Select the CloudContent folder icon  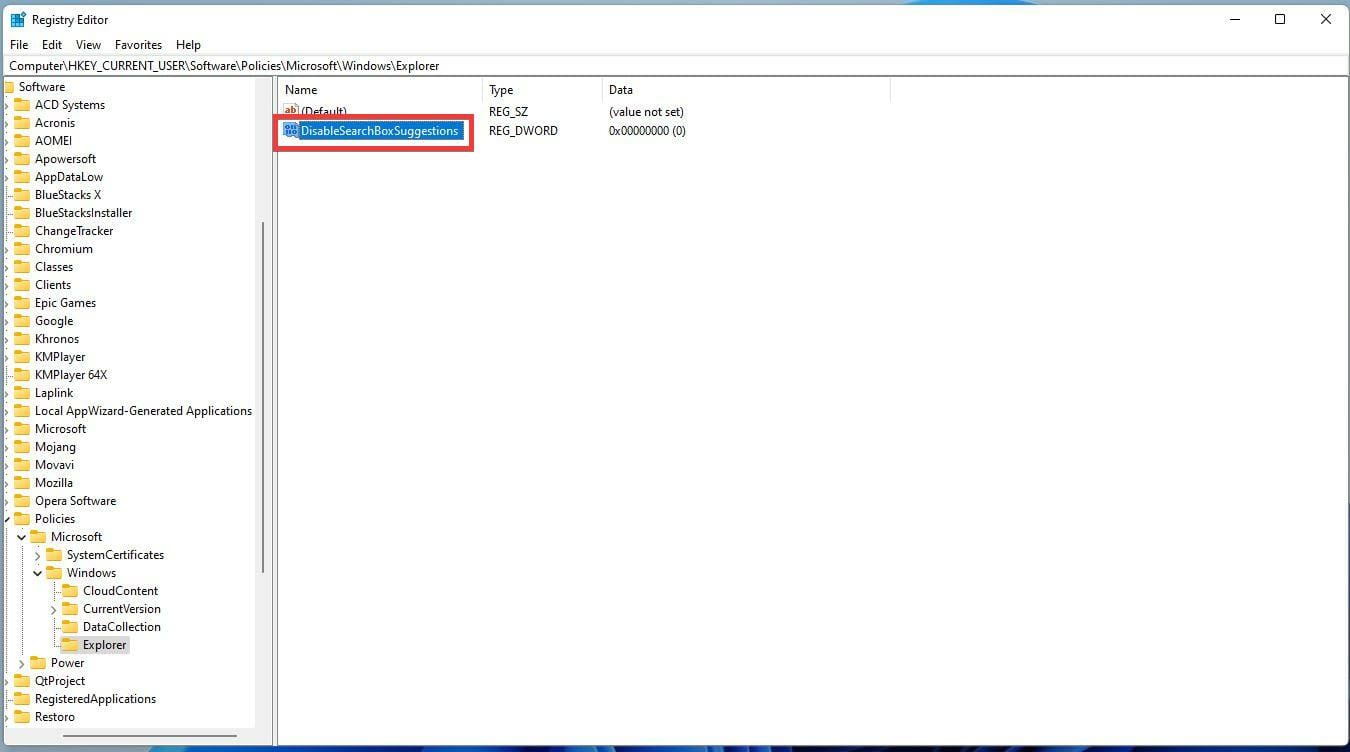point(72,590)
